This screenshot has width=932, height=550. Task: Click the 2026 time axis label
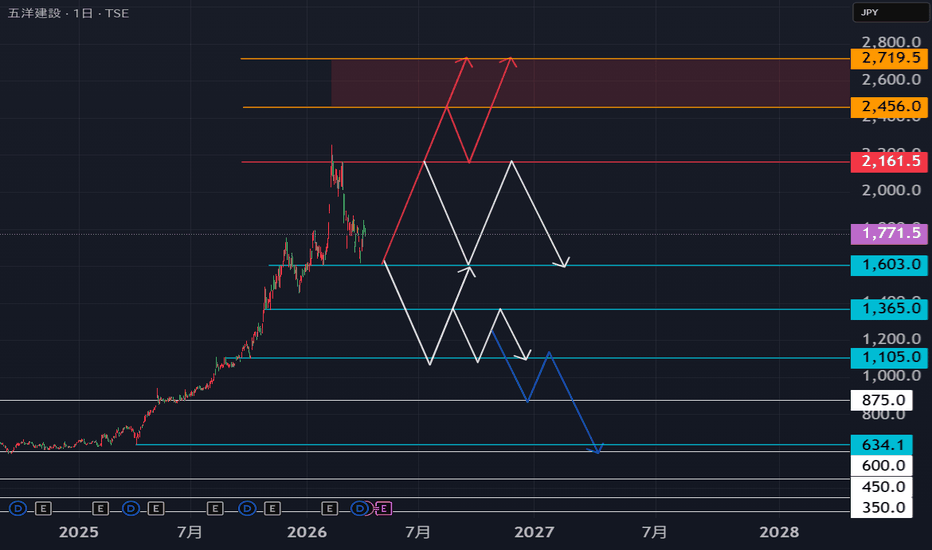point(307,532)
